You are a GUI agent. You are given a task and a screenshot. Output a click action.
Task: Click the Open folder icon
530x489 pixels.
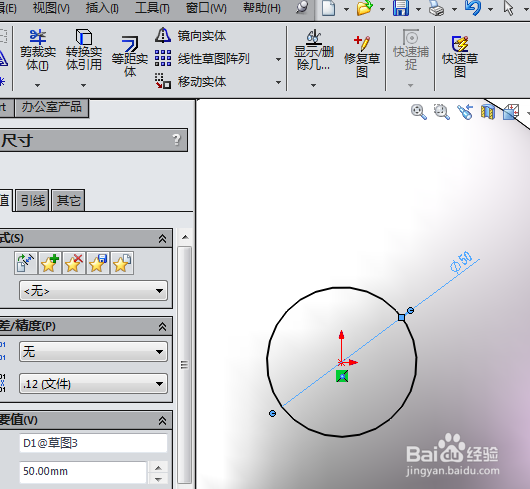(x=365, y=8)
